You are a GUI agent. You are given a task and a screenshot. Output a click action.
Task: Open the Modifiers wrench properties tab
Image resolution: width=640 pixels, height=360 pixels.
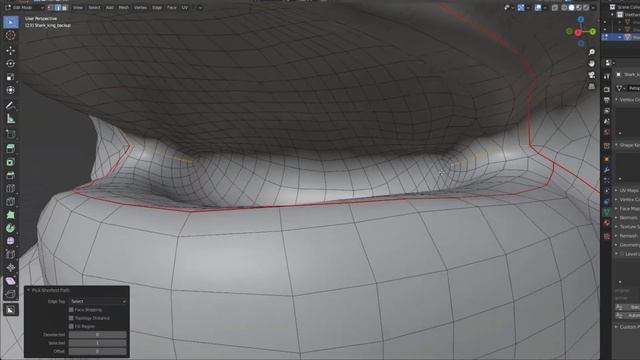[607, 170]
